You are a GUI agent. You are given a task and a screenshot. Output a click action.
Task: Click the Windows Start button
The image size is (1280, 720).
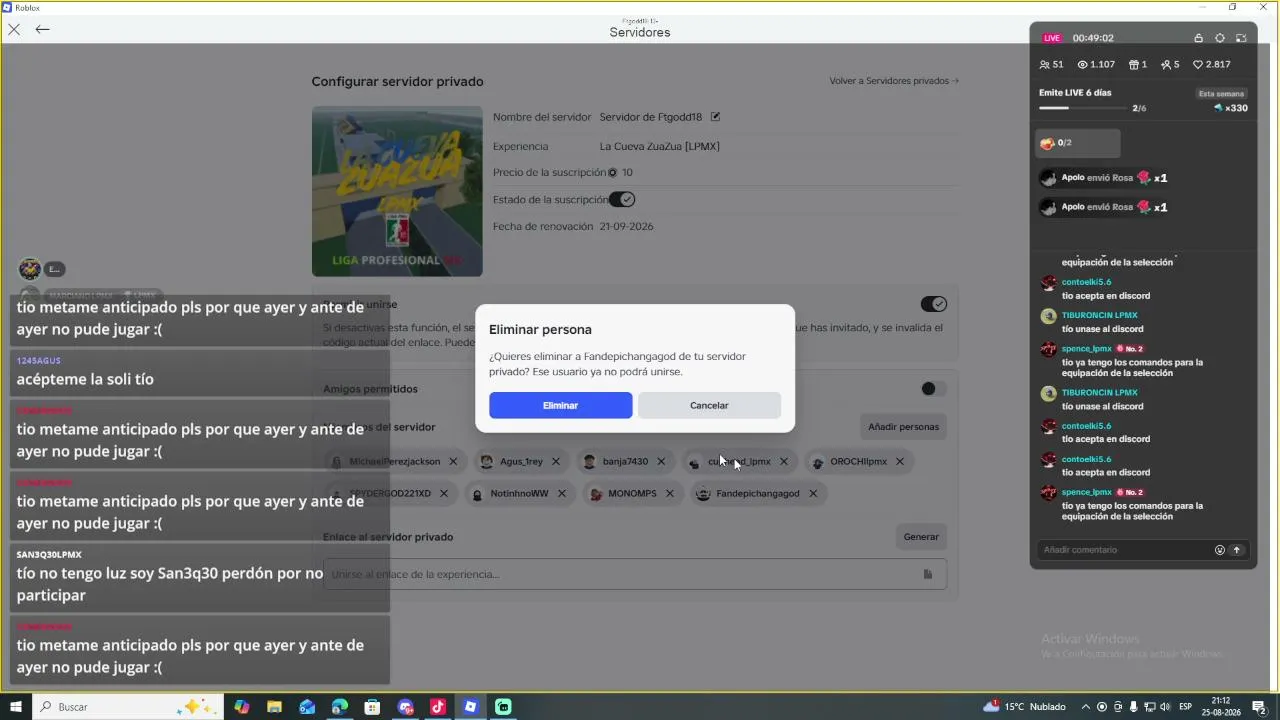(16, 707)
